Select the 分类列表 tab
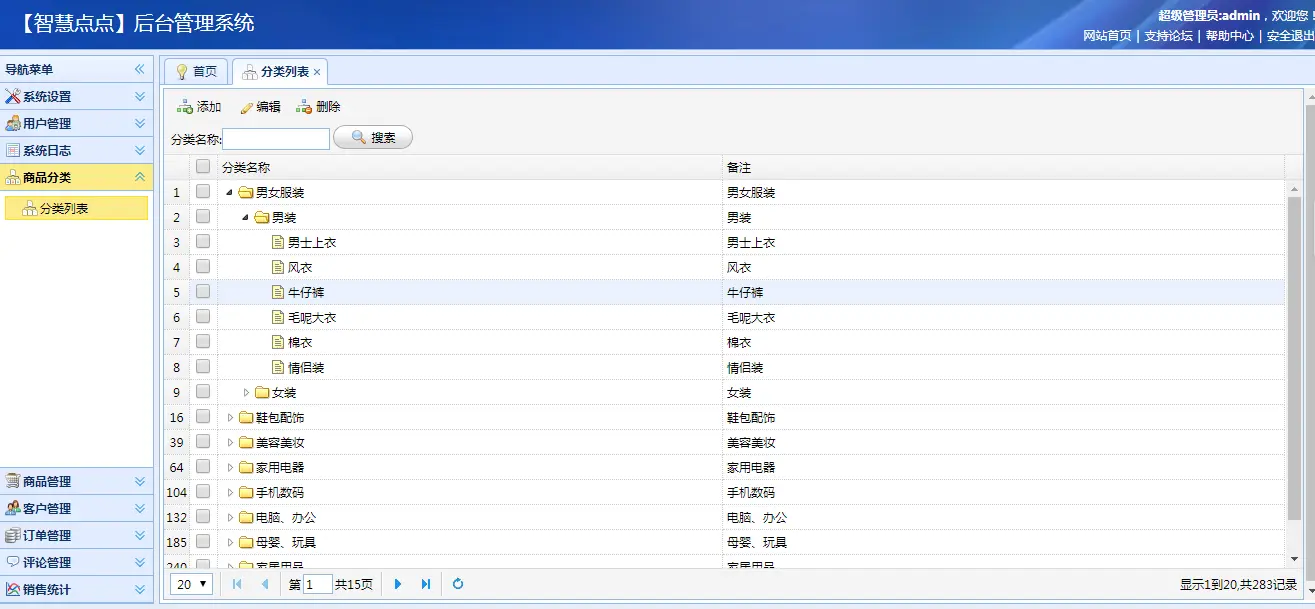 click(281, 72)
